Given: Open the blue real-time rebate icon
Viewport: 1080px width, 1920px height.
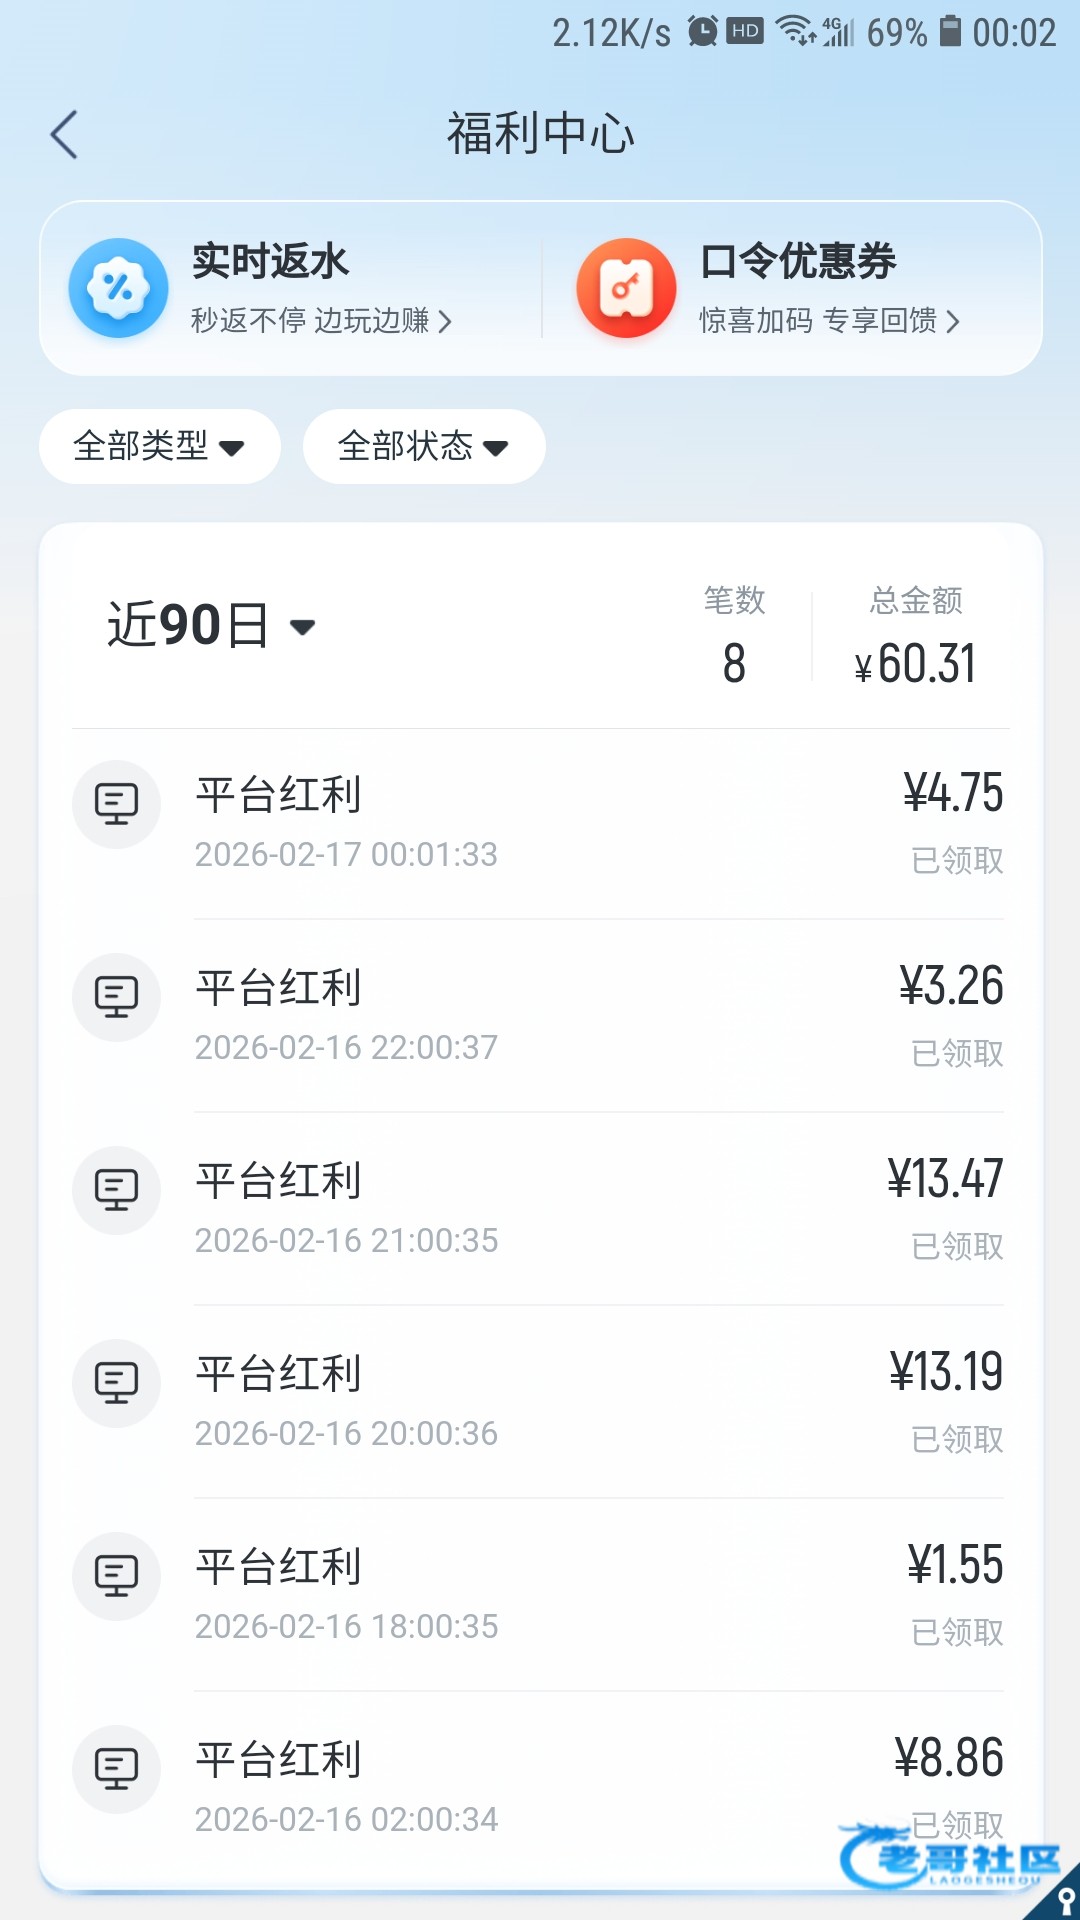Looking at the screenshot, I should coord(118,288).
